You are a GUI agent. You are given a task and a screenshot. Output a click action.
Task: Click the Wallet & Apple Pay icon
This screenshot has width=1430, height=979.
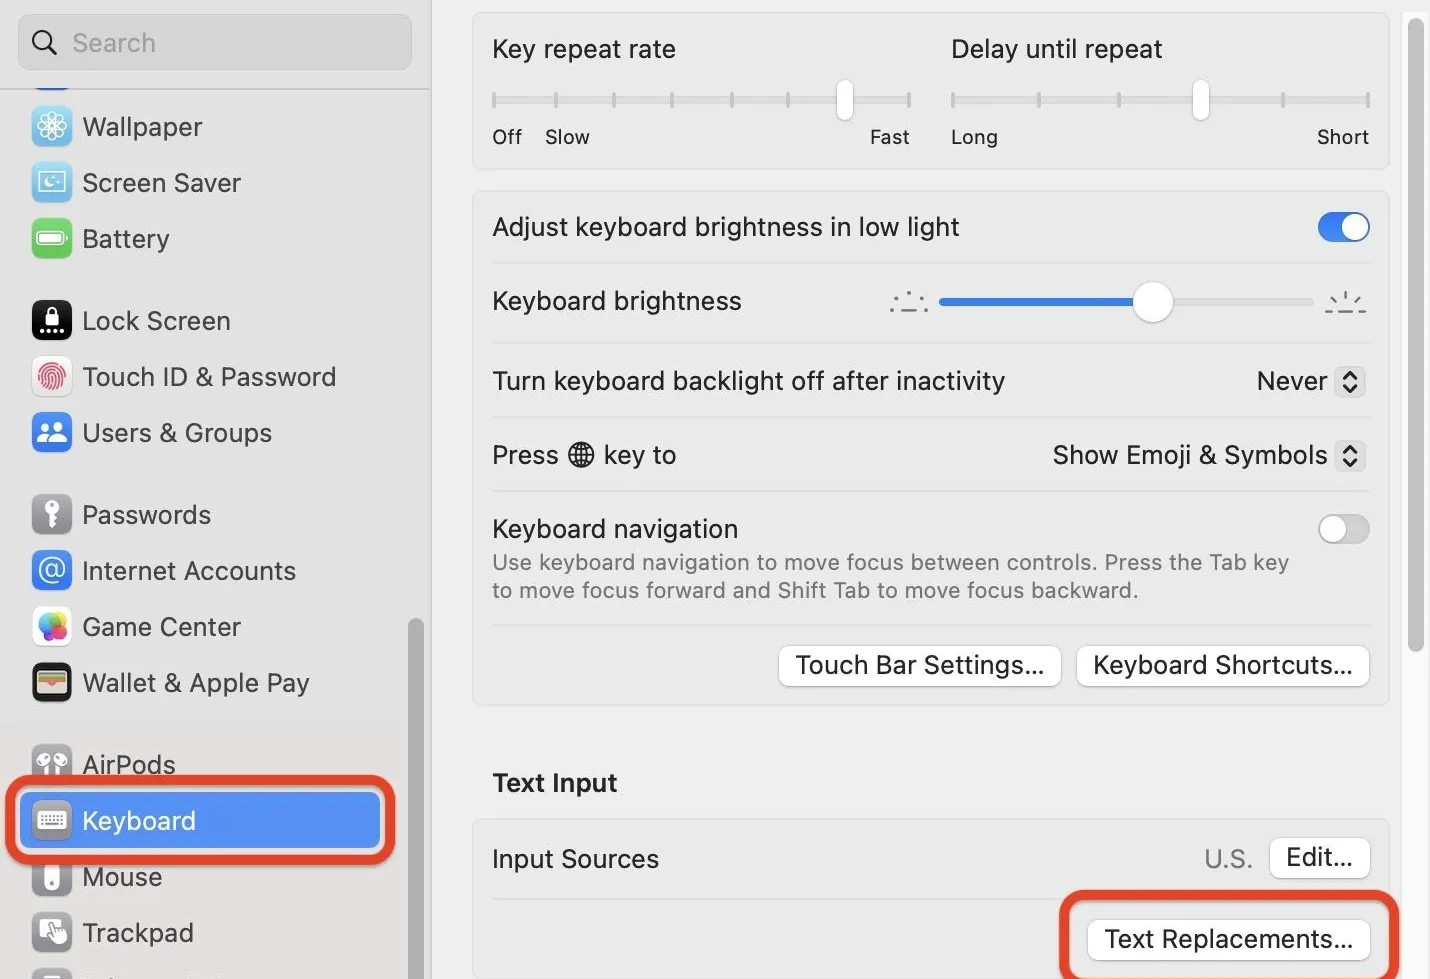coord(51,682)
